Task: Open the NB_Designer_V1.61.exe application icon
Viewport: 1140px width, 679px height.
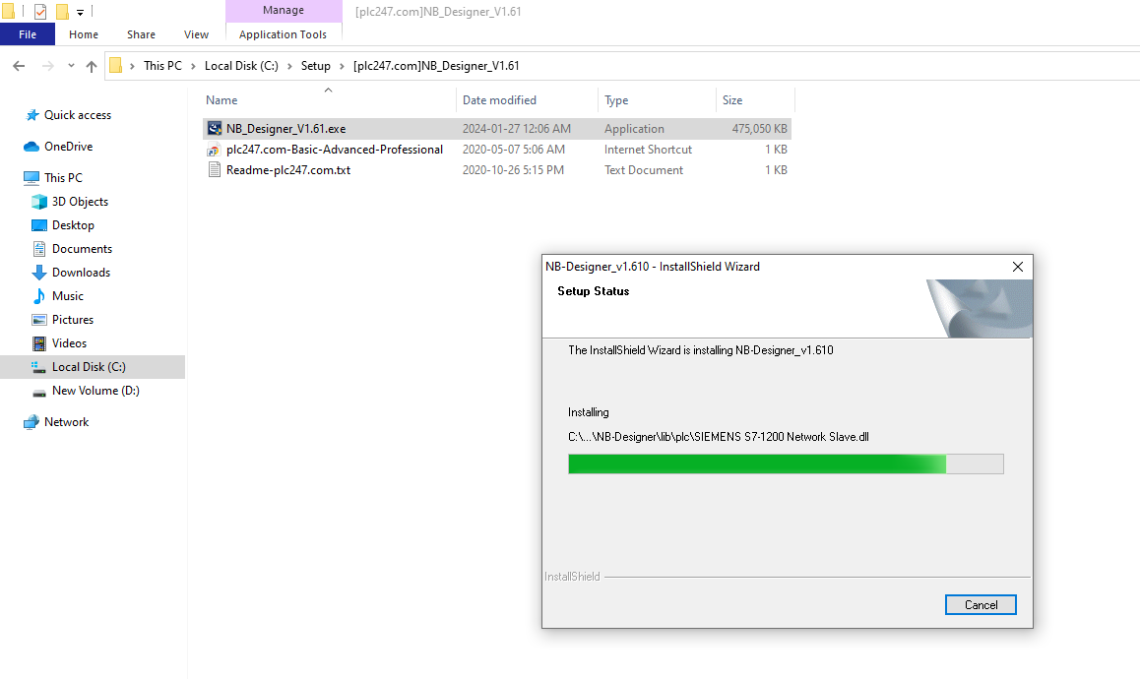Action: 215,128
